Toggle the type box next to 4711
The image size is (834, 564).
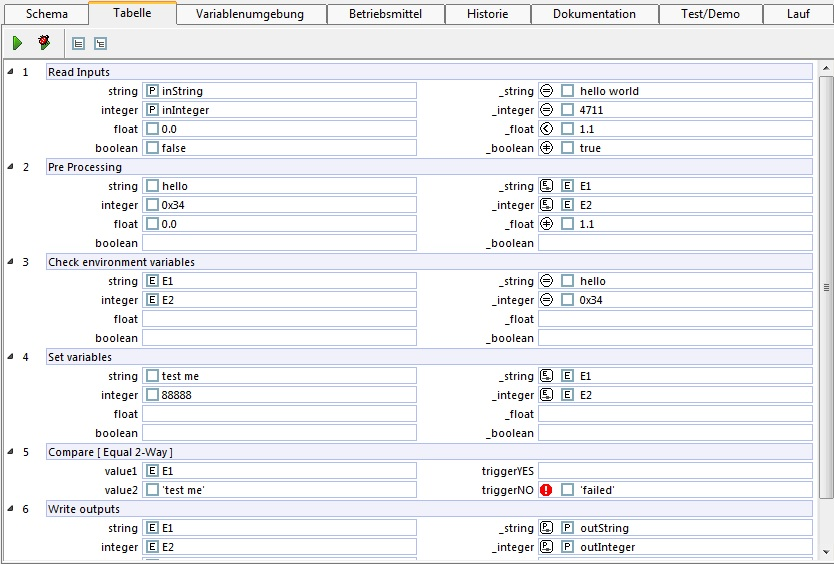pyautogui.click(x=567, y=110)
